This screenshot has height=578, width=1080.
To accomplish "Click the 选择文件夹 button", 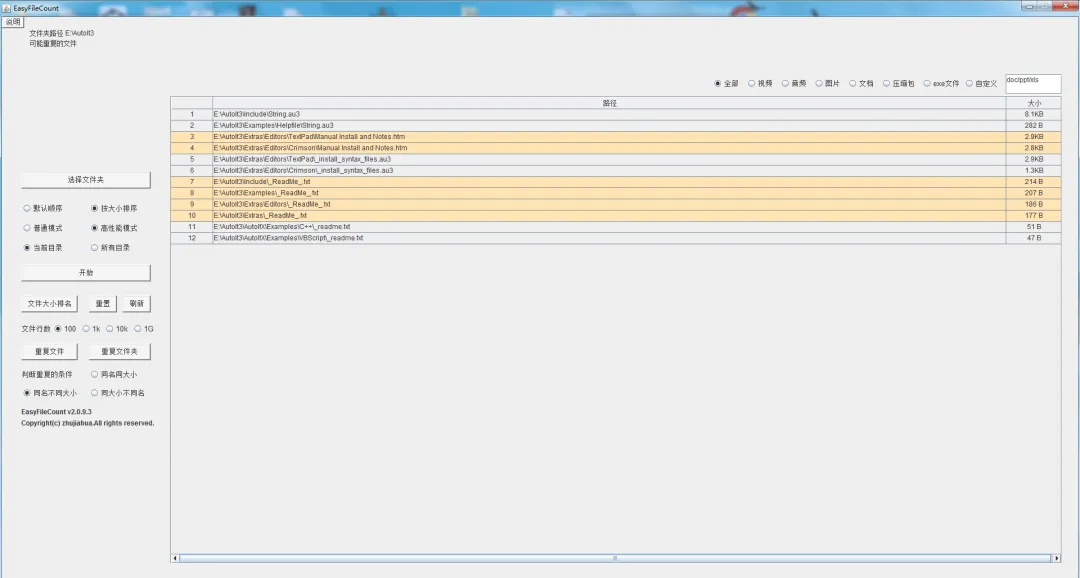I will pyautogui.click(x=86, y=180).
